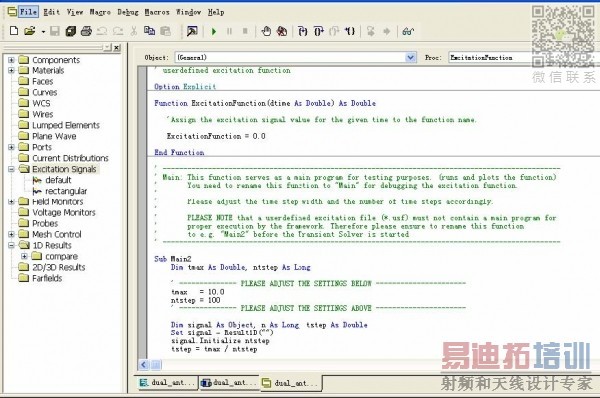Run the macro with the green play button
Screen dimensions: 600x398
(214, 31)
